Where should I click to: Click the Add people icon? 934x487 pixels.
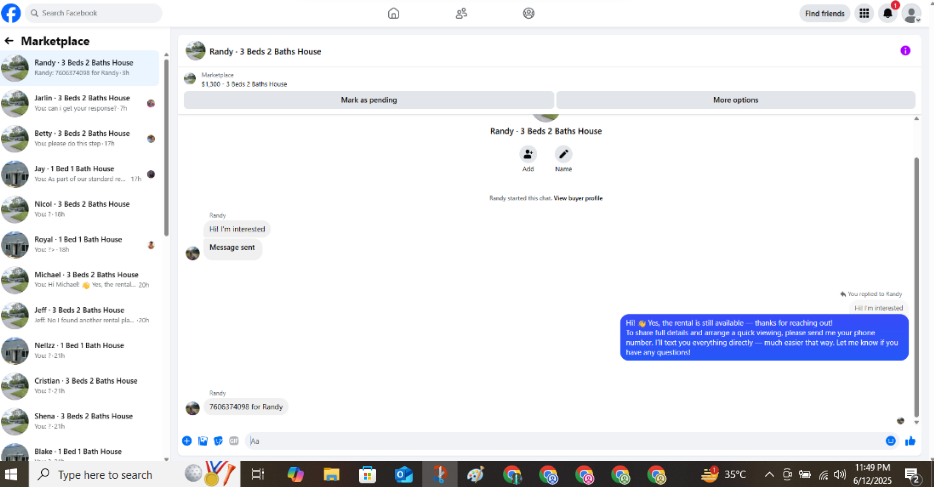[528, 154]
